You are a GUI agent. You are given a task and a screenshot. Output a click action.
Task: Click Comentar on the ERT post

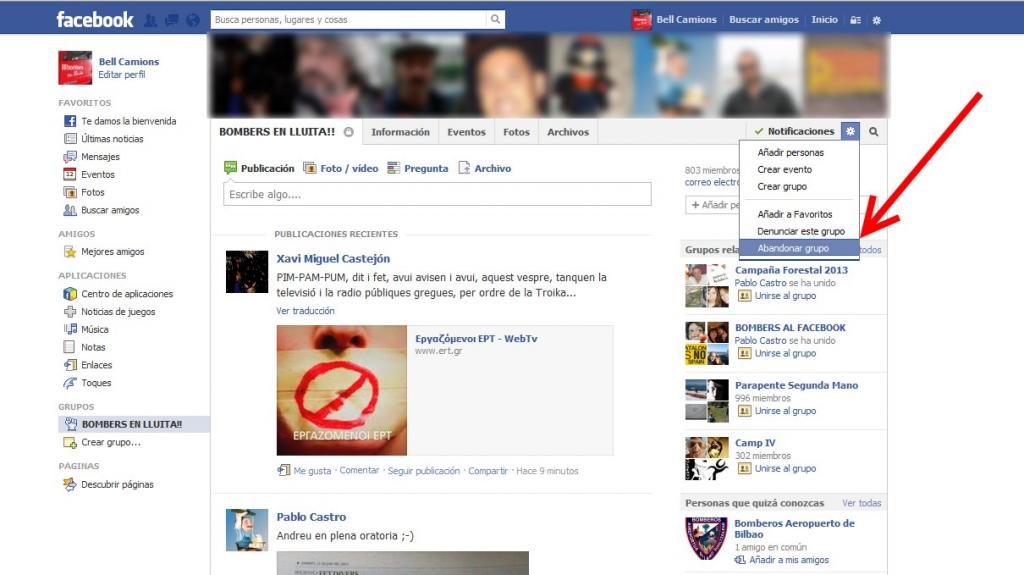point(359,470)
